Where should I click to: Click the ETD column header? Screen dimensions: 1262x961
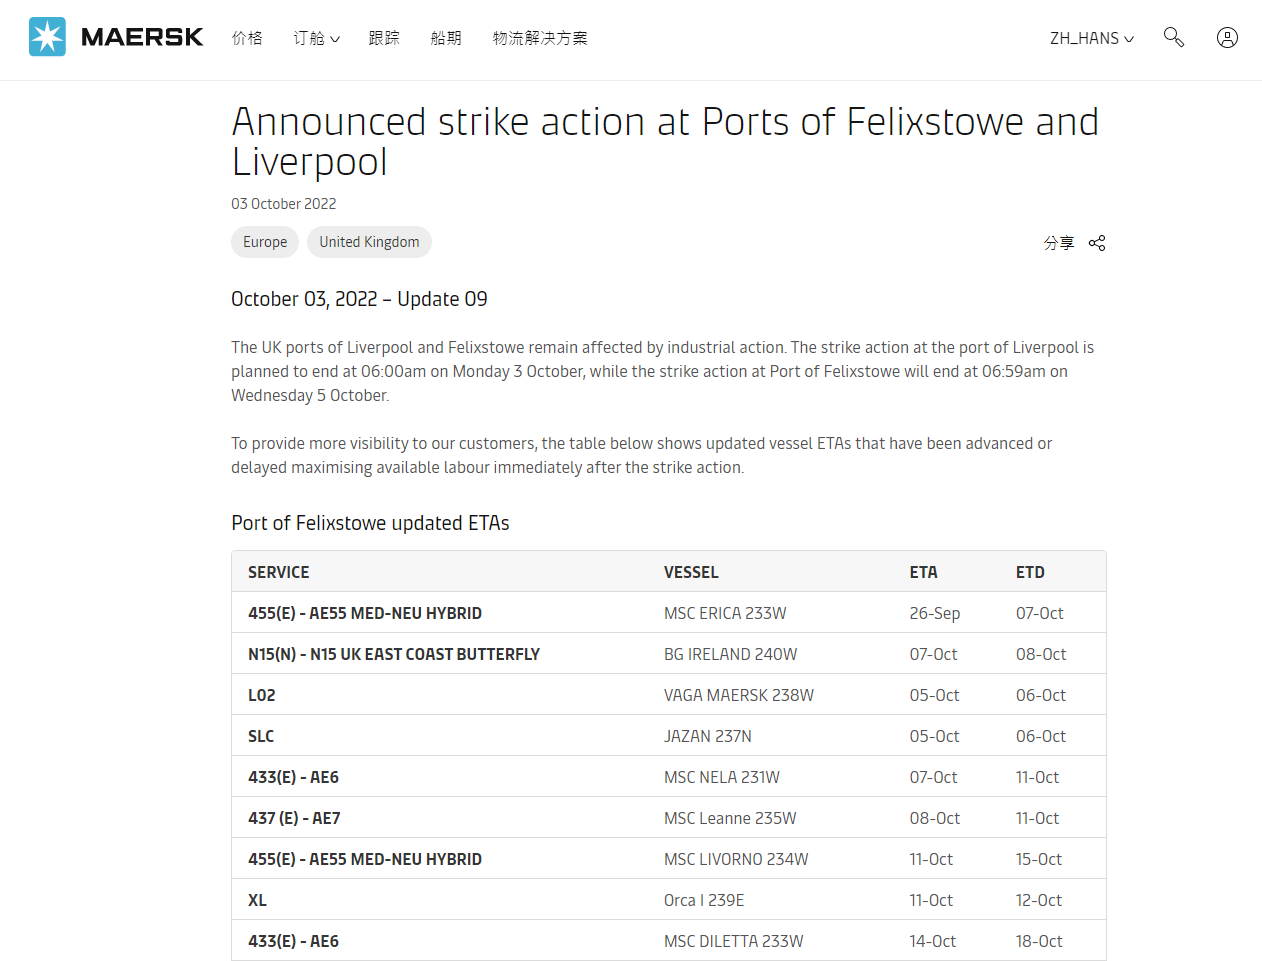[1030, 572]
